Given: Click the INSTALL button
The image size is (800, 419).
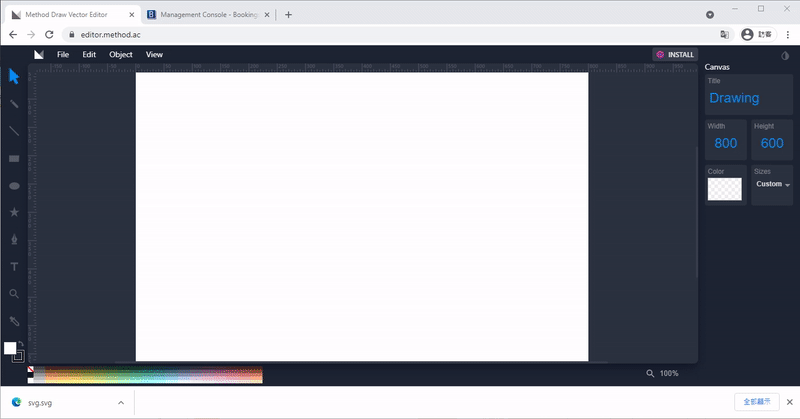Looking at the screenshot, I should (x=674, y=55).
